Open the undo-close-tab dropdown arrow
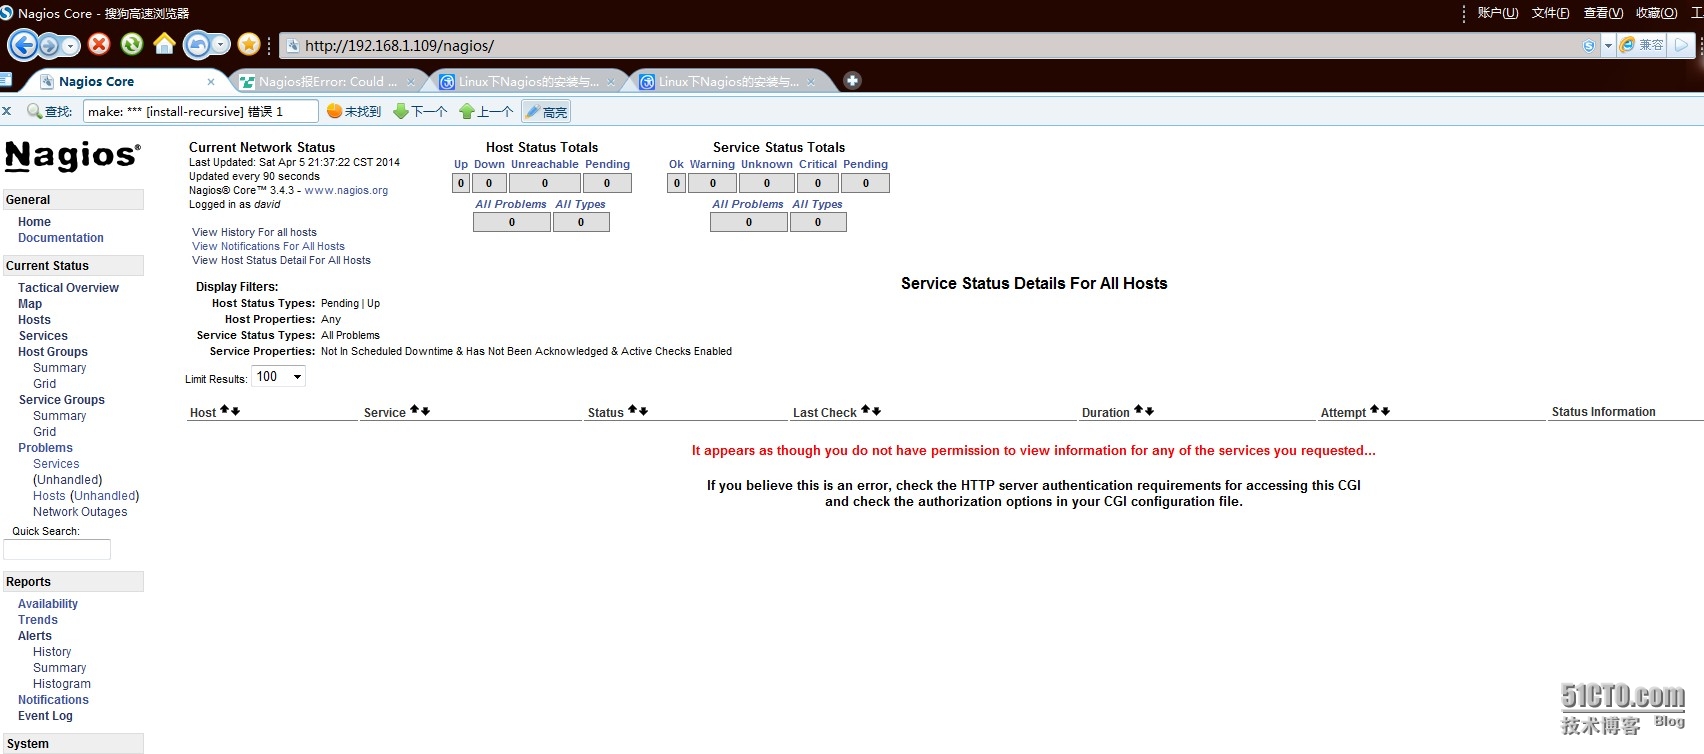 point(220,44)
